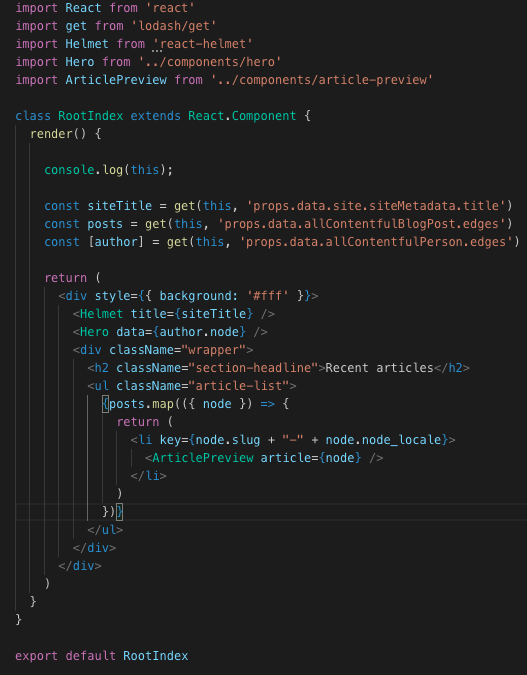Screen dimensions: 527x675
Task: Click node.node_locale in the li key
Action: click(x=383, y=440)
